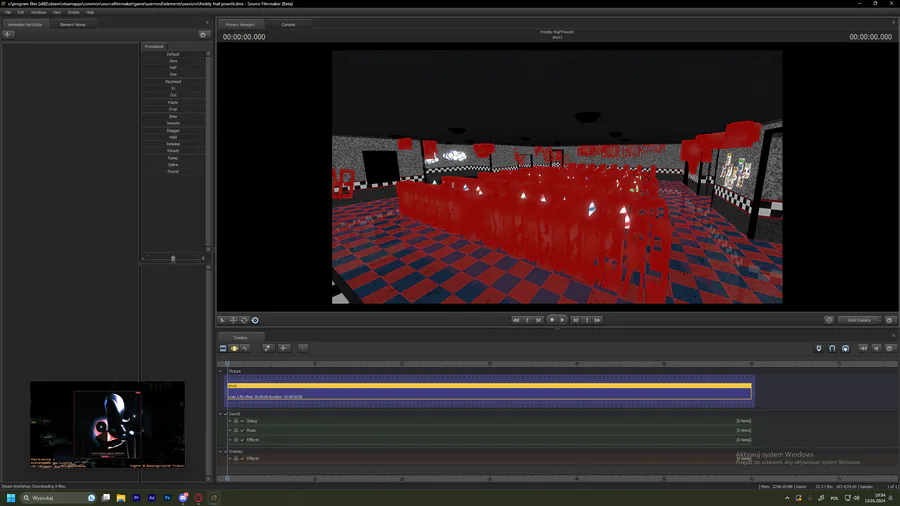Switch to the Graph Editor mode

pyautogui.click(x=245, y=348)
